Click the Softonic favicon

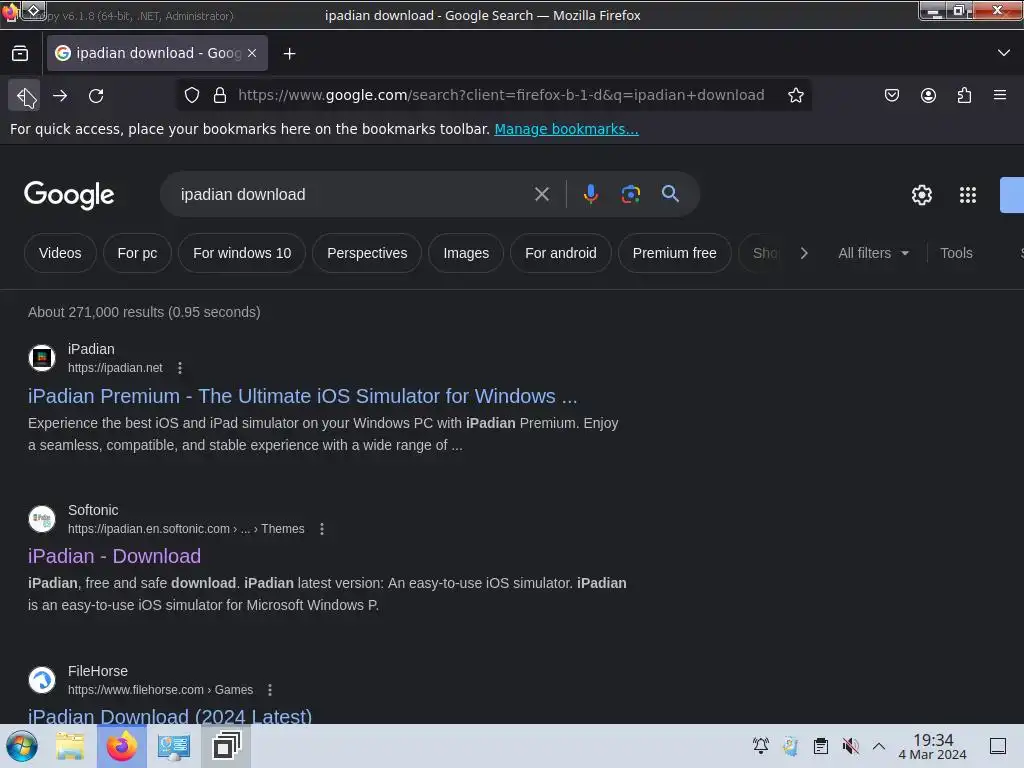pyautogui.click(x=42, y=519)
